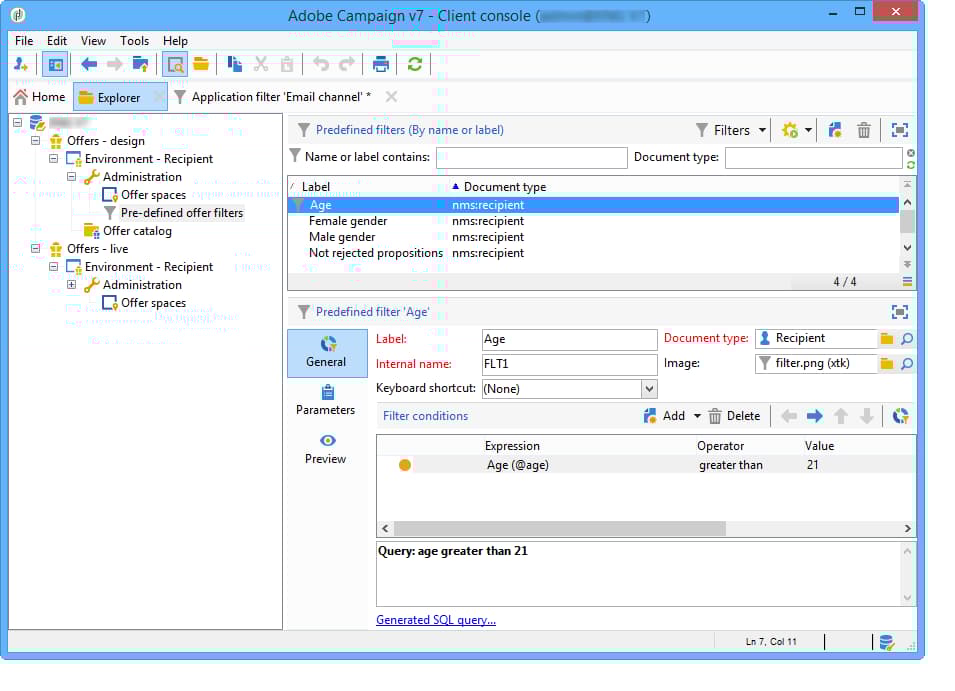Click the Name or label contains field

[530, 157]
